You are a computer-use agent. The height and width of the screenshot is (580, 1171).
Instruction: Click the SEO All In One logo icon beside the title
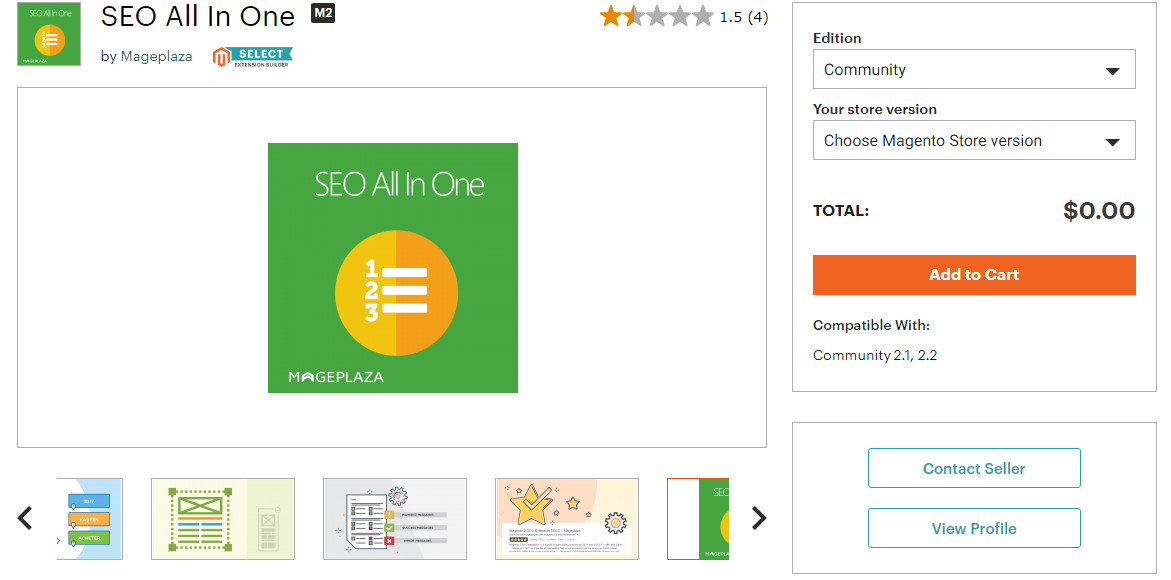pos(49,34)
